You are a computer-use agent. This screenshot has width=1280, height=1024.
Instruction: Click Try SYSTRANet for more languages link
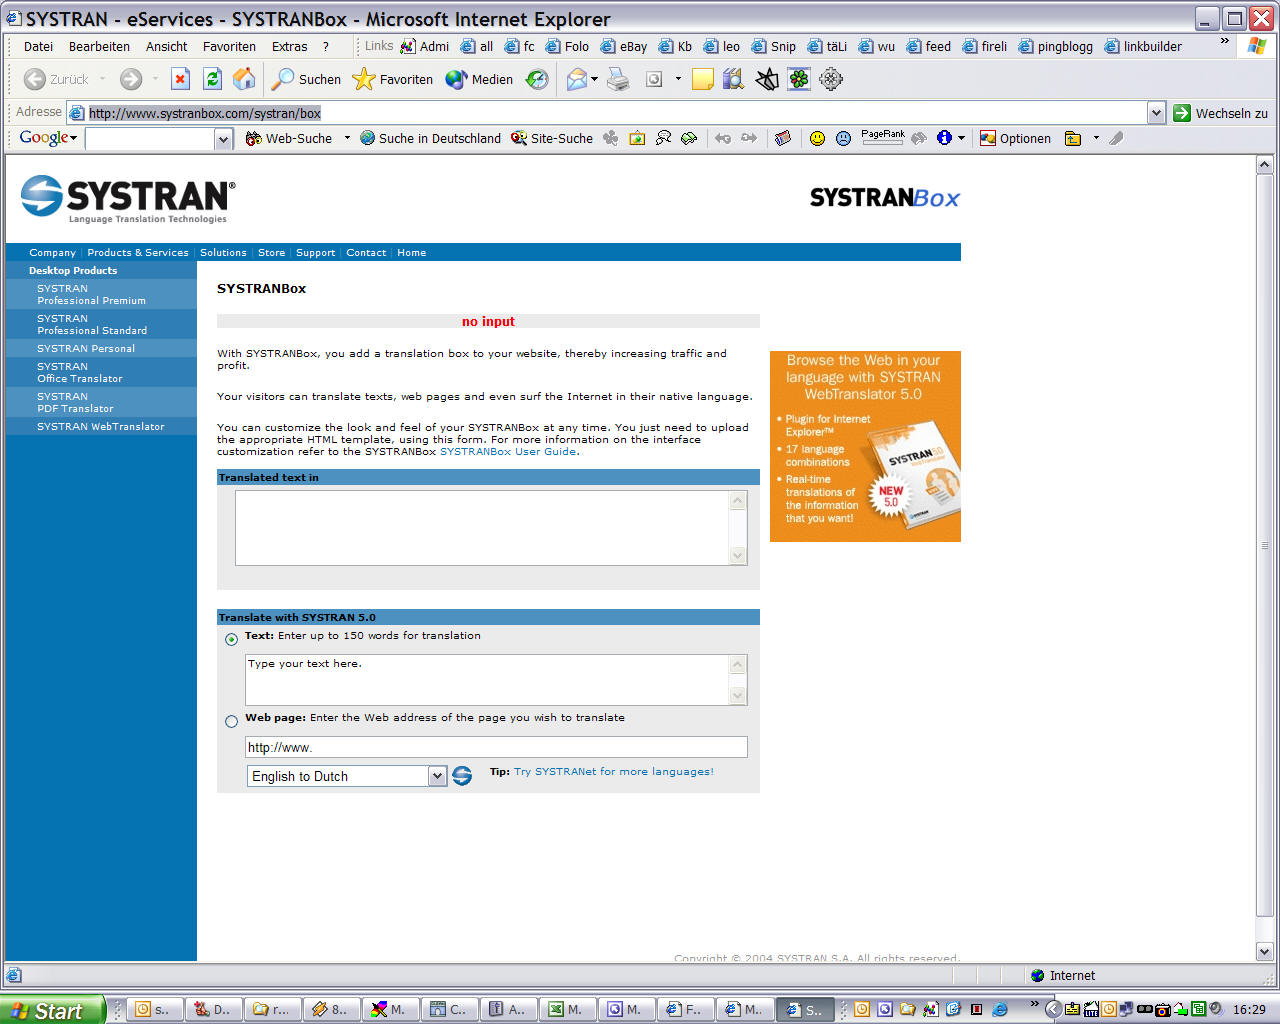[613, 772]
